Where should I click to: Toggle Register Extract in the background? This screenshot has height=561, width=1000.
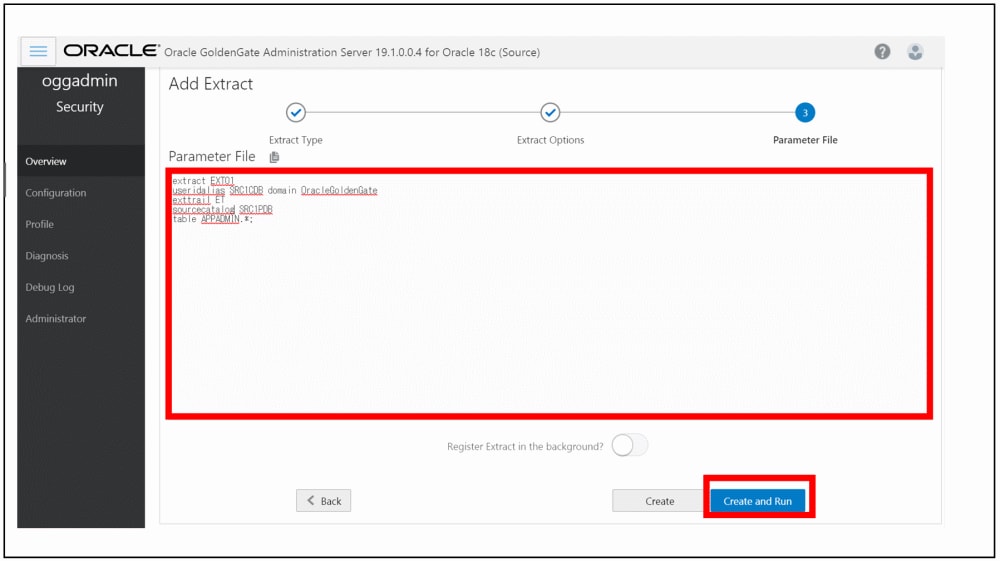pos(629,446)
